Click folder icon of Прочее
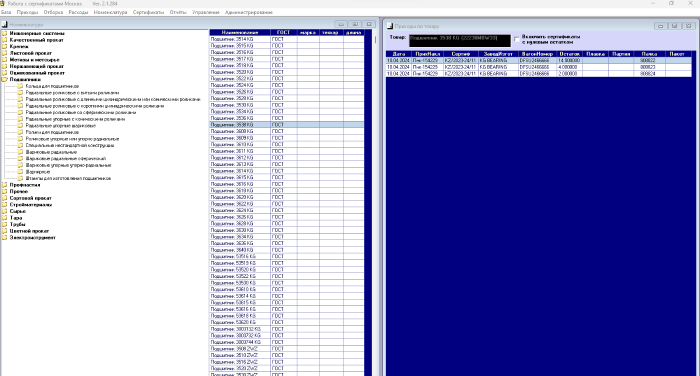The image size is (700, 376). (x=4, y=191)
